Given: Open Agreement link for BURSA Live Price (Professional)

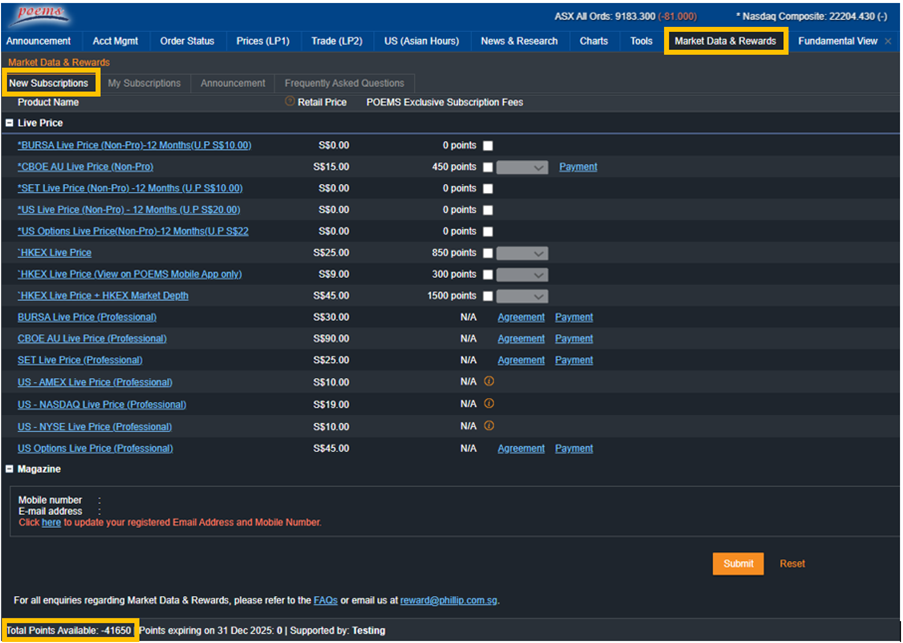Looking at the screenshot, I should [521, 317].
